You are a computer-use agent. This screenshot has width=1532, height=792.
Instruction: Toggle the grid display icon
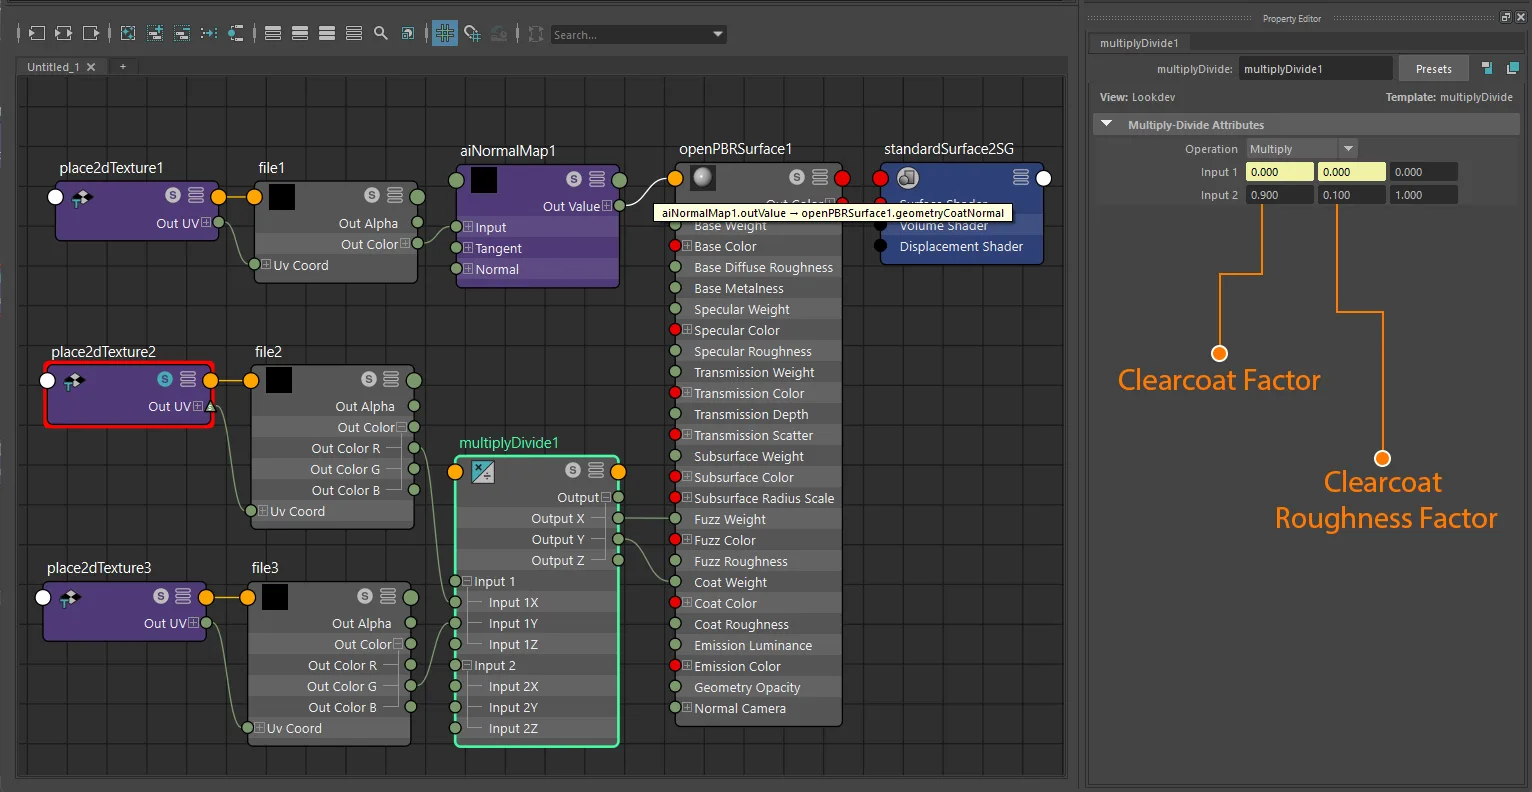pos(445,33)
